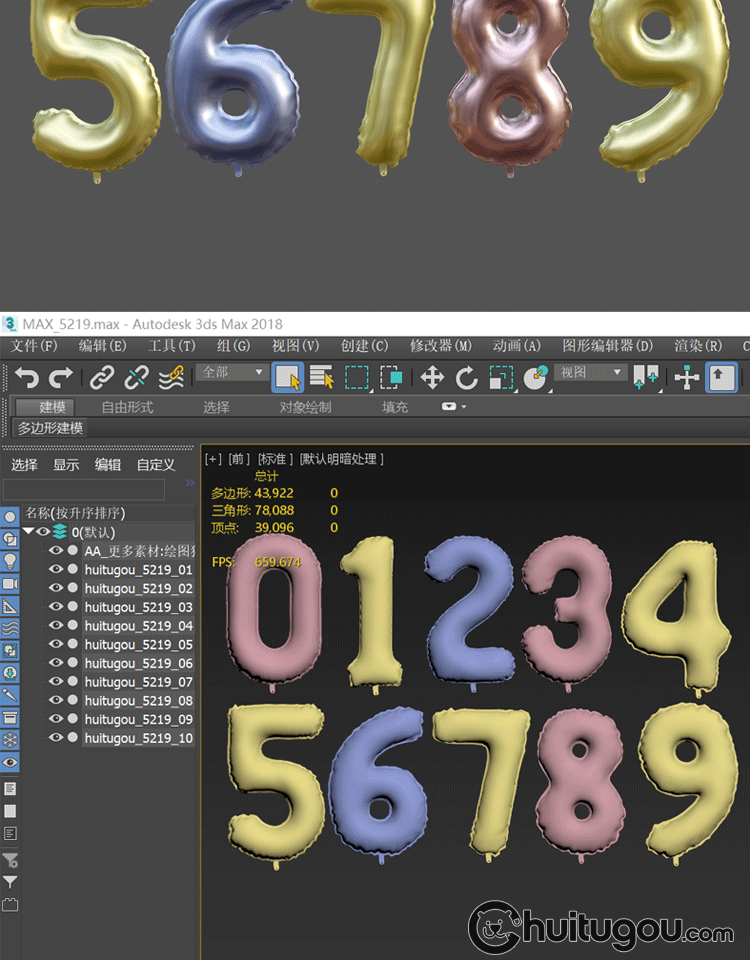
Task: Collapse the 0(默认) layer tree
Action: pyautogui.click(x=29, y=532)
